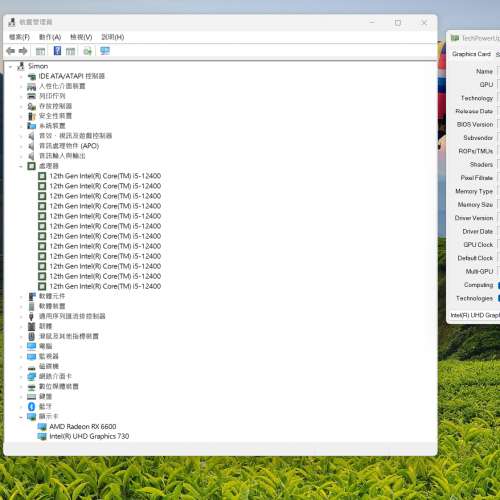
Task: Open the 檔案(F) File menu
Action: pos(19,37)
